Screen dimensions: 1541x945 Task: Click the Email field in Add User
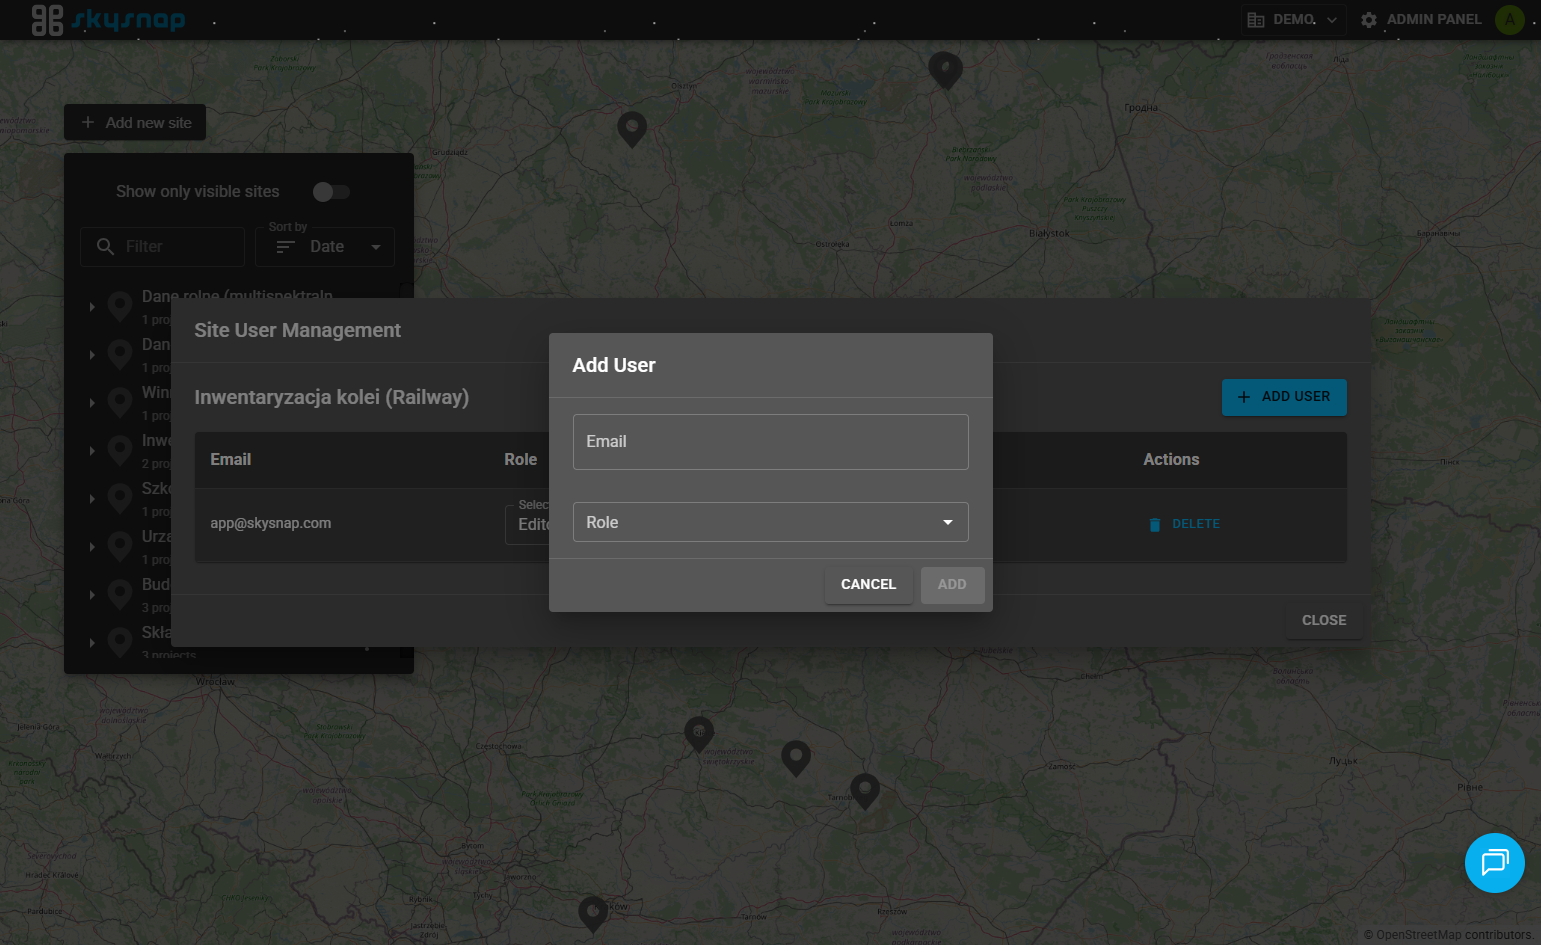[770, 442]
